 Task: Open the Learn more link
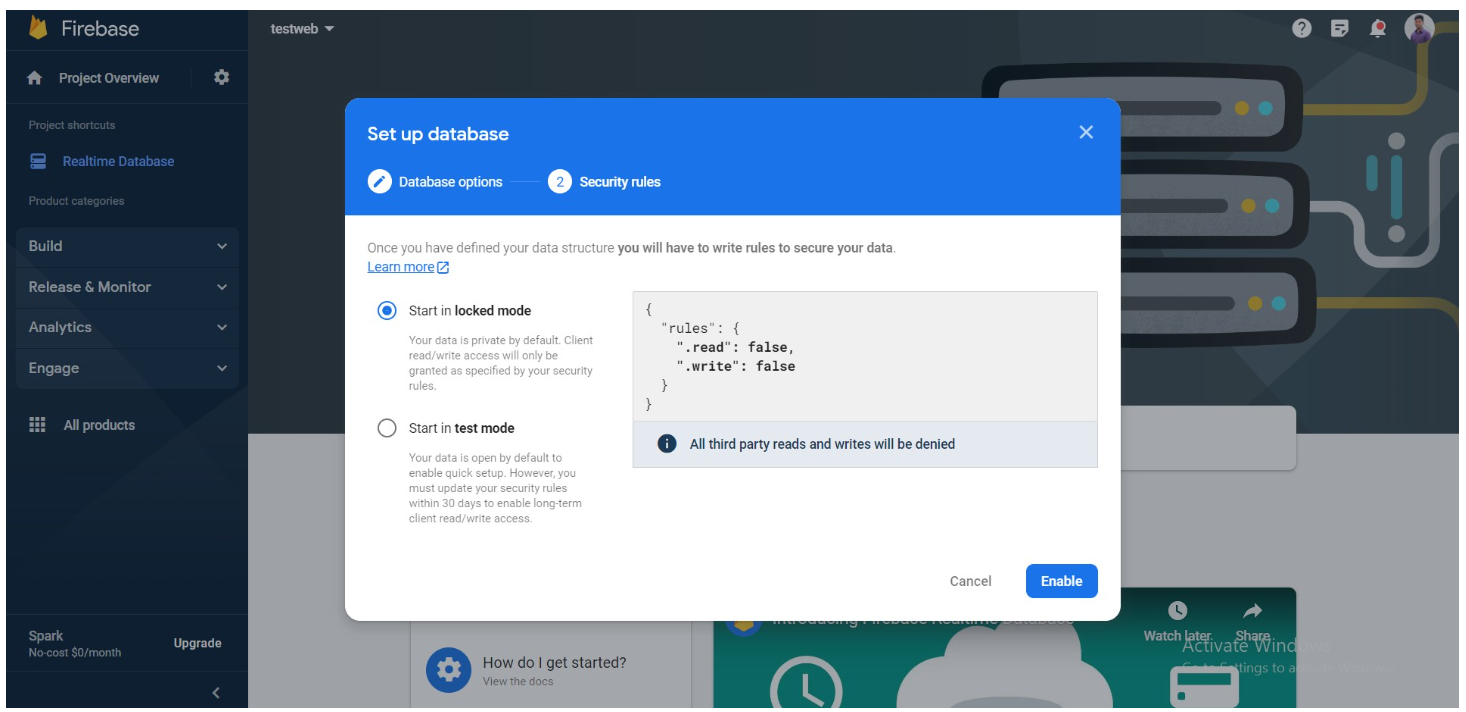tap(408, 267)
